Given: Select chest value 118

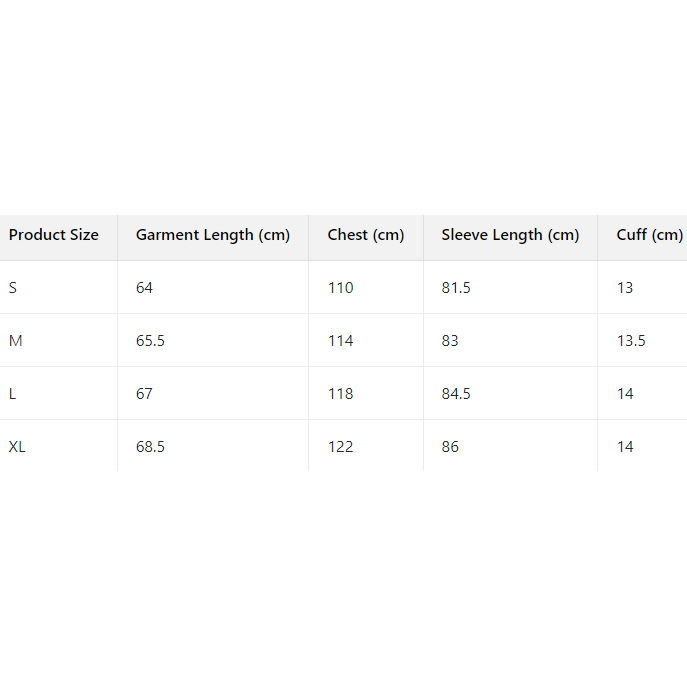Looking at the screenshot, I should 341,394.
